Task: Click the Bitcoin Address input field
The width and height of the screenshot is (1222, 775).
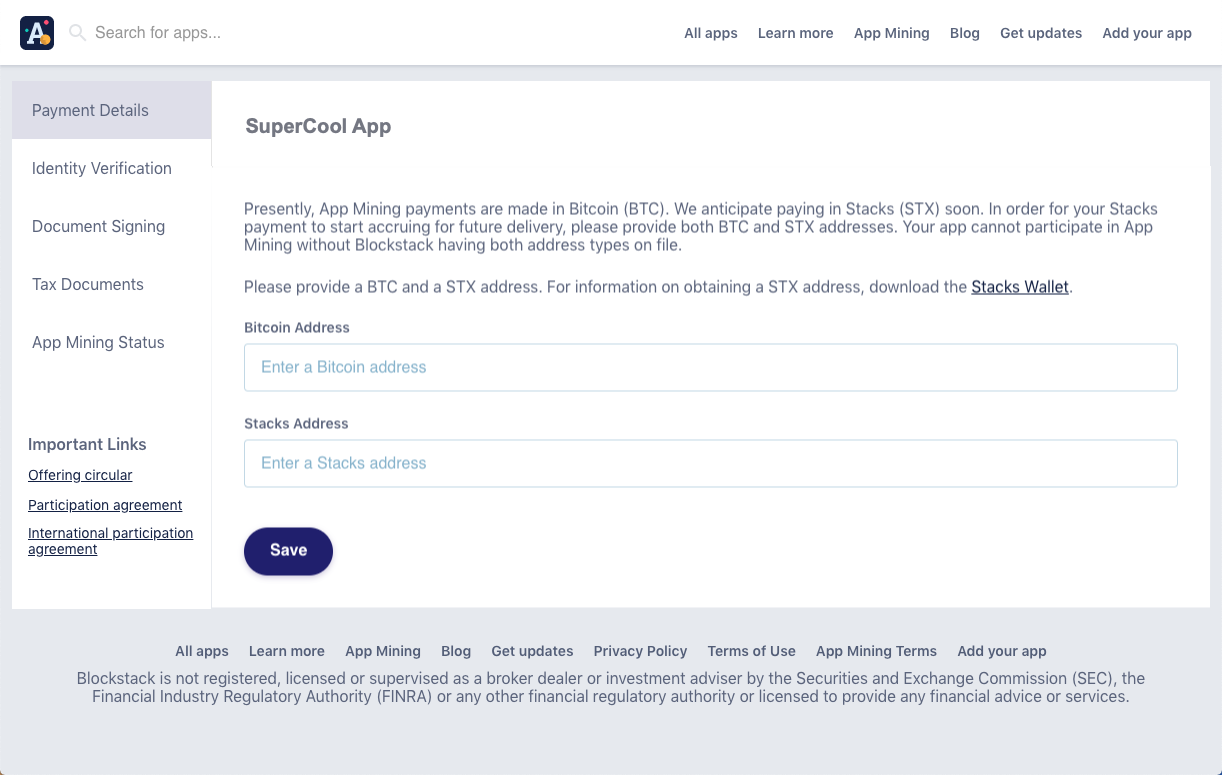Action: pyautogui.click(x=710, y=367)
